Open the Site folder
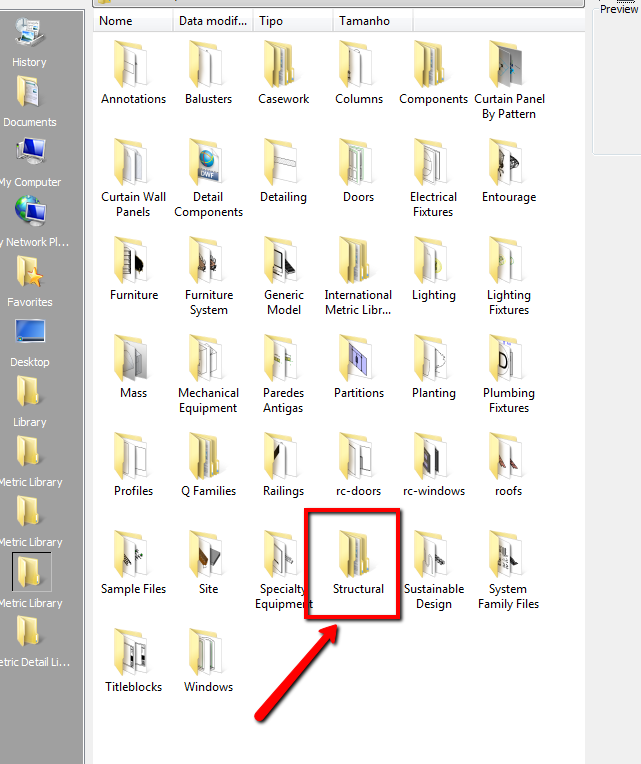 (x=208, y=563)
